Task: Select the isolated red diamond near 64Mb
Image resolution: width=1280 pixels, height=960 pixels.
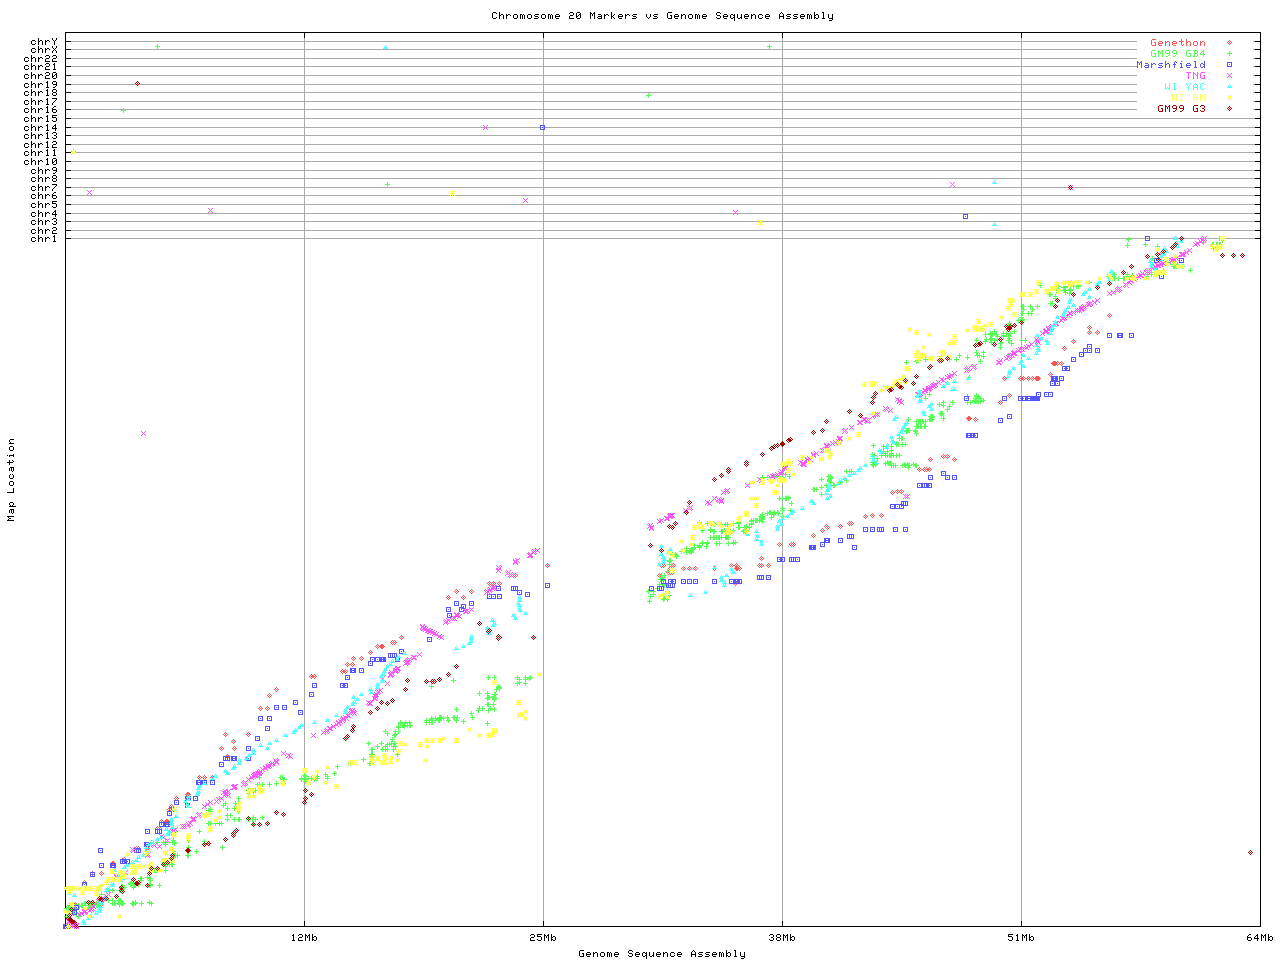Action: coord(1250,853)
